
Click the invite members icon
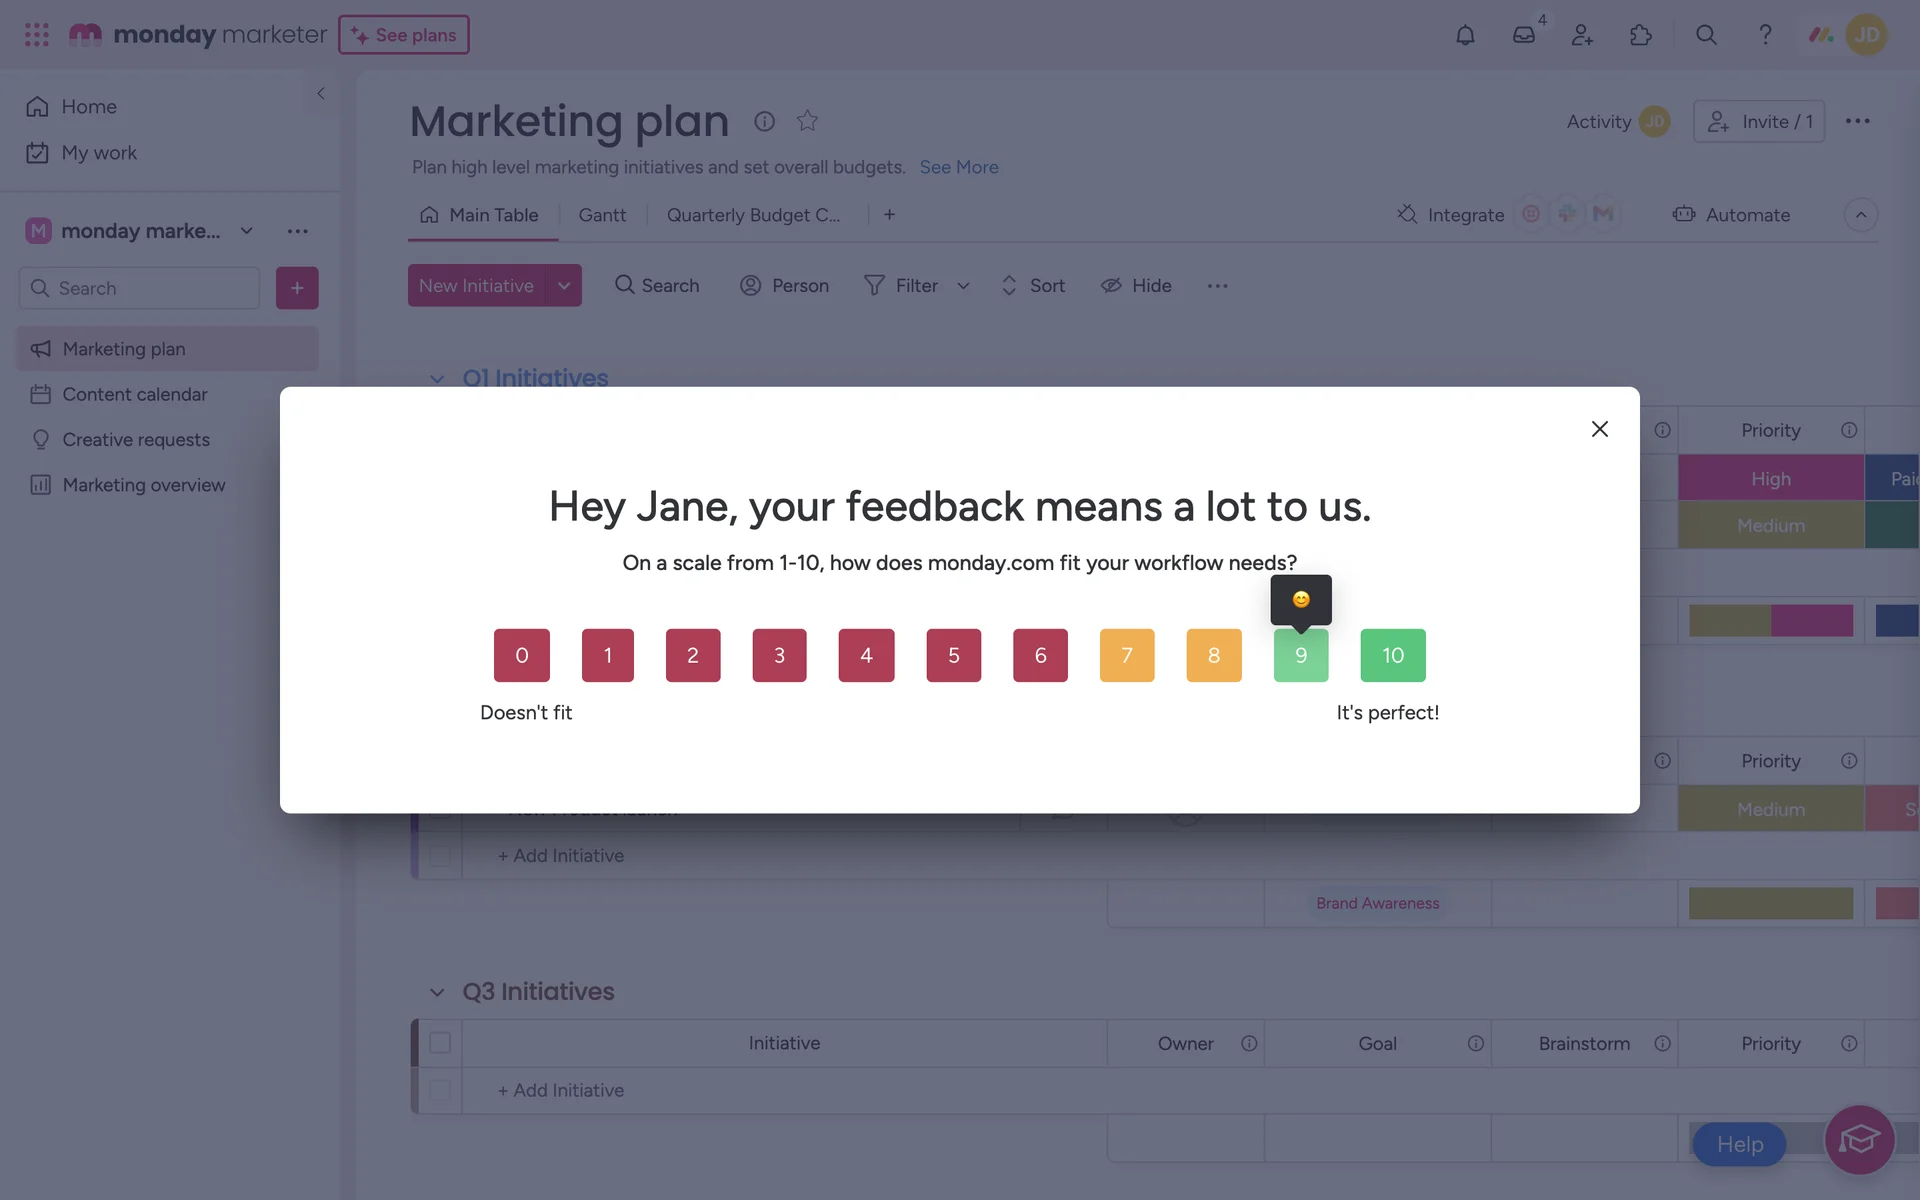(1582, 35)
